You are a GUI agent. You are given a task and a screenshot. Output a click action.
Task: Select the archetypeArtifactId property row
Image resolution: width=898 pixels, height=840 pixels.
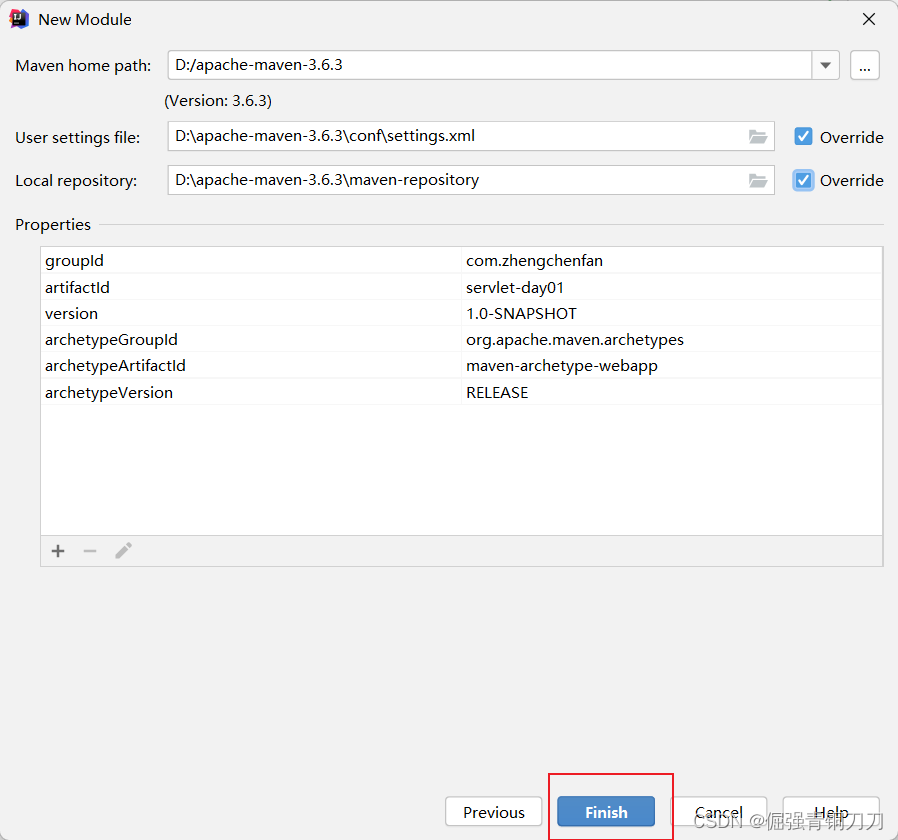(x=300, y=366)
